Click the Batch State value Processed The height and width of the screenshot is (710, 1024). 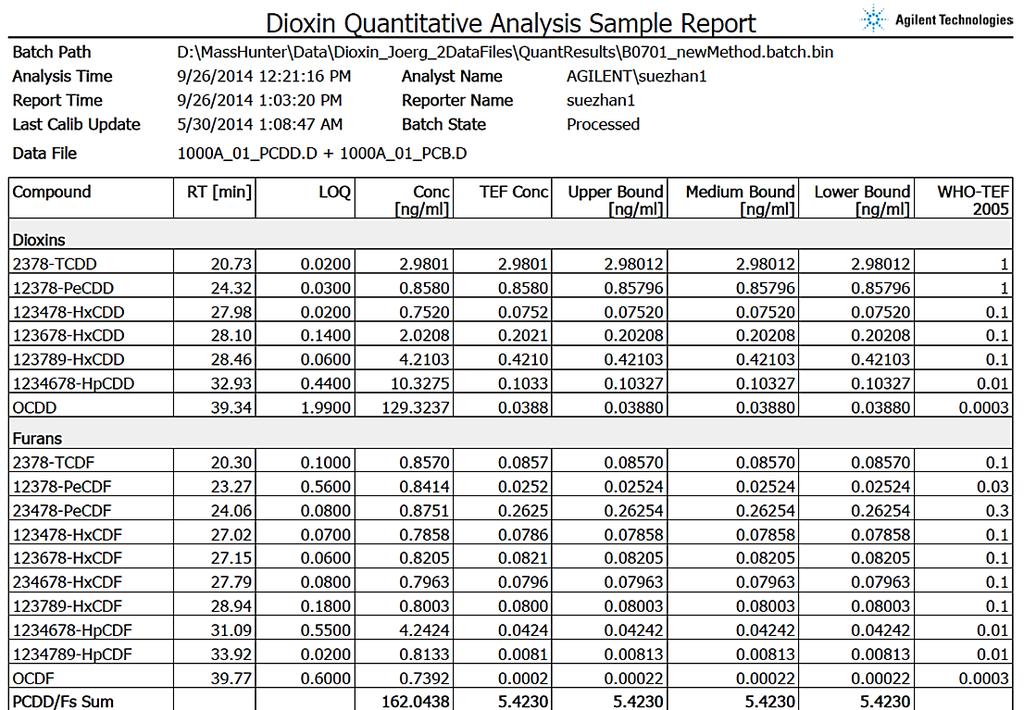(x=603, y=125)
